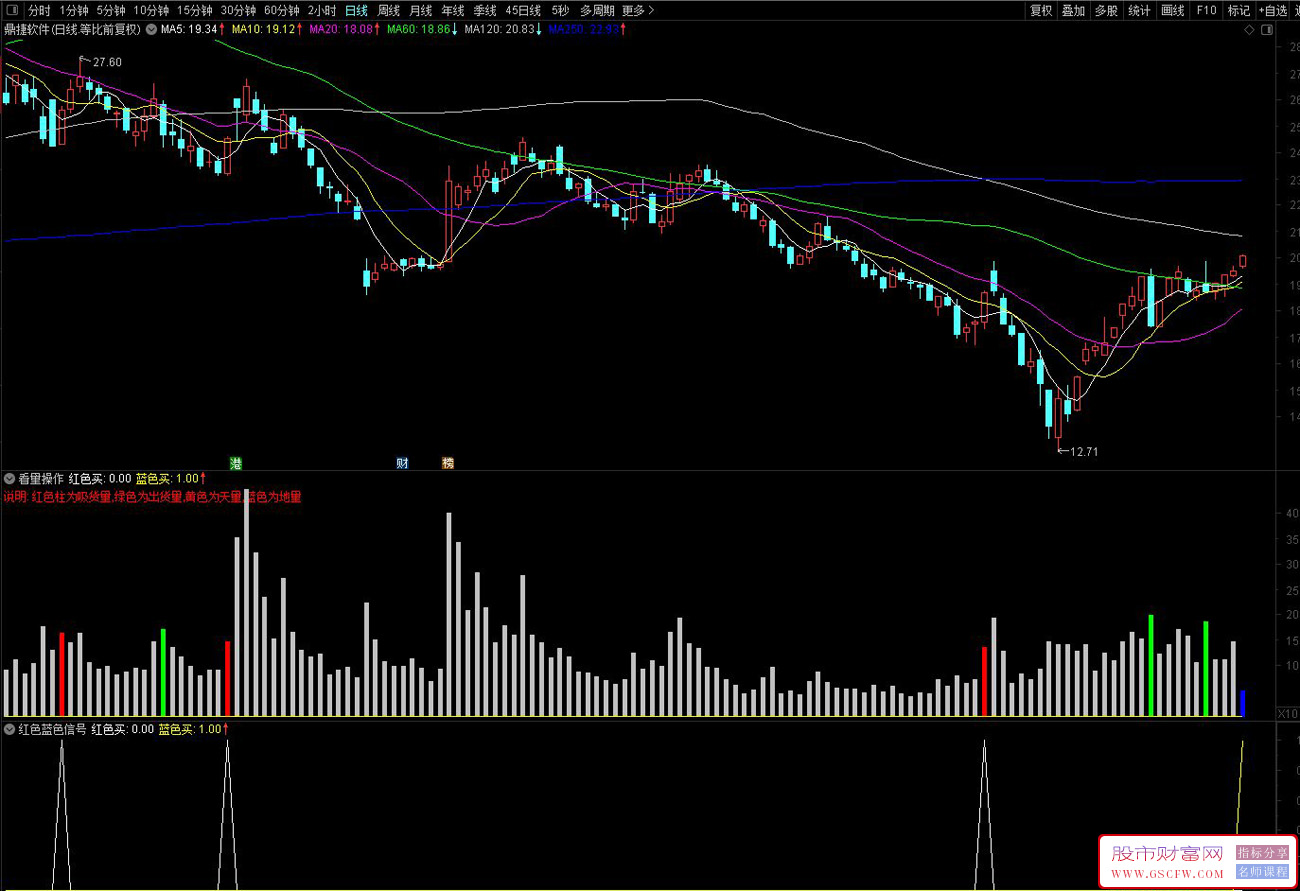Select the 2小时 period tab
The image size is (1300, 891).
[x=322, y=10]
